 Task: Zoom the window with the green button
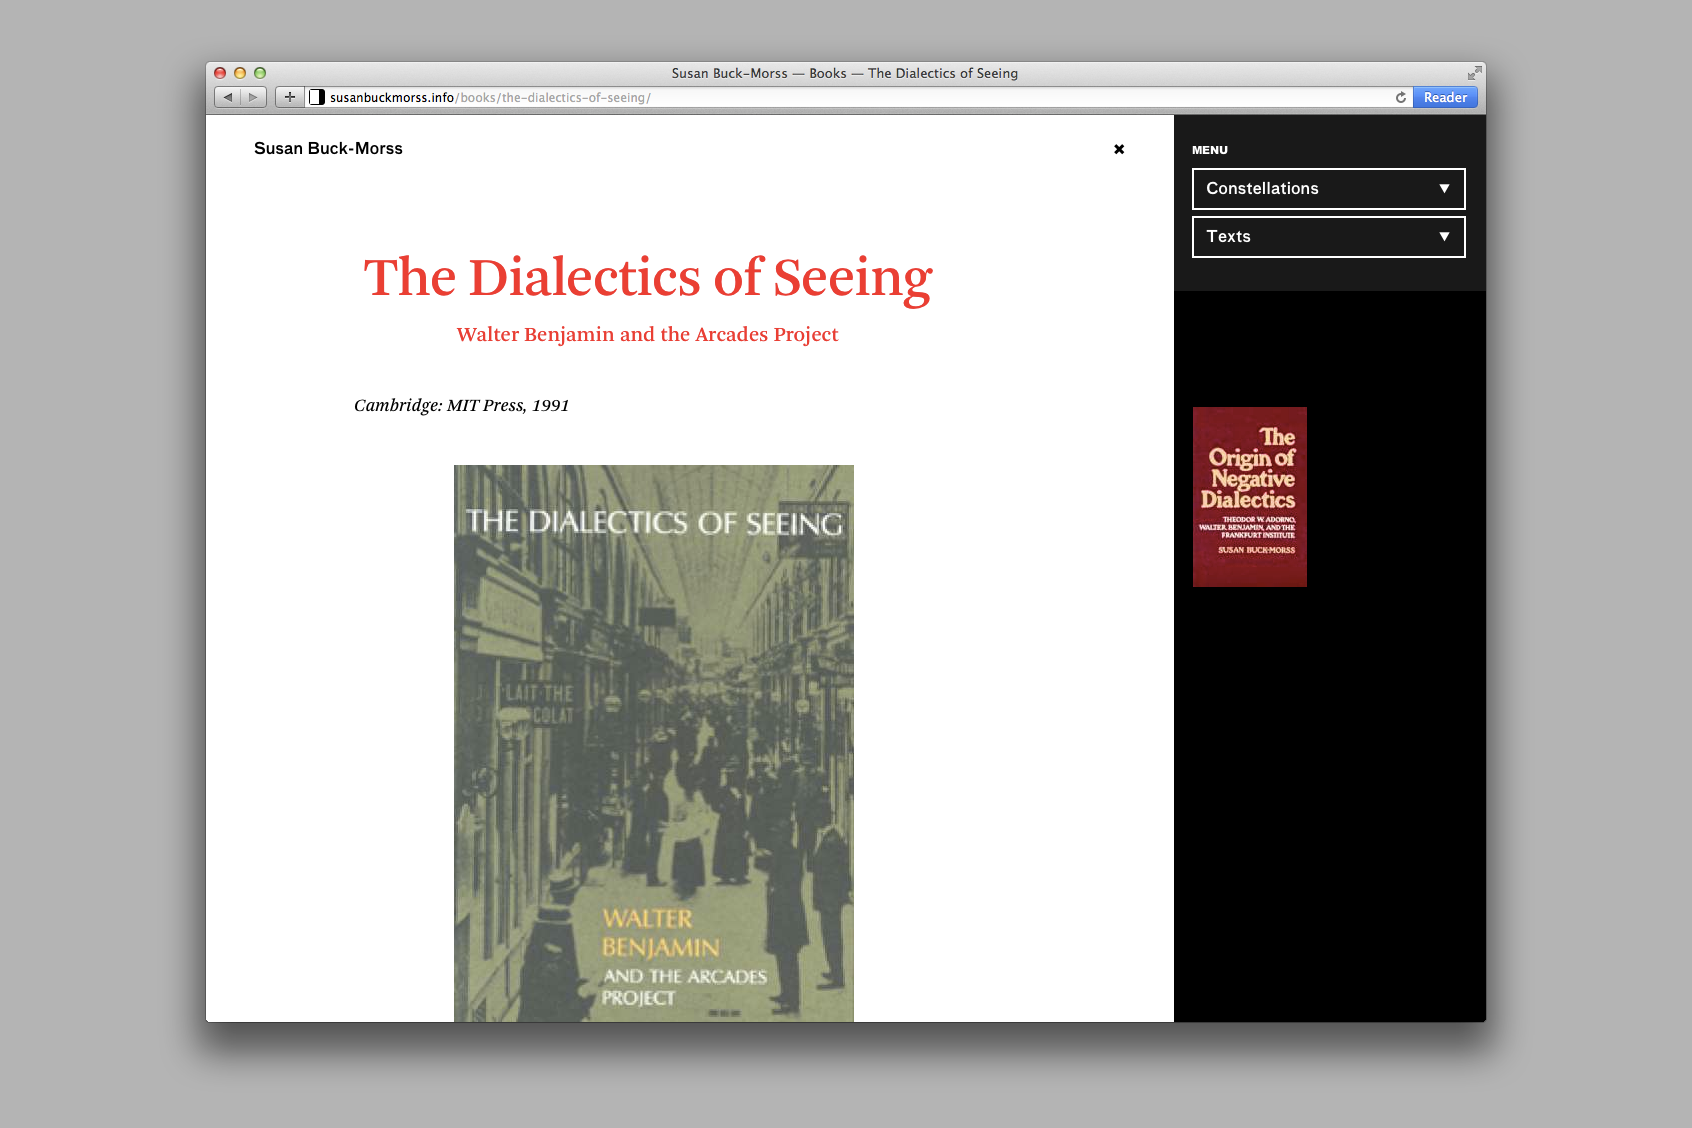click(x=260, y=73)
